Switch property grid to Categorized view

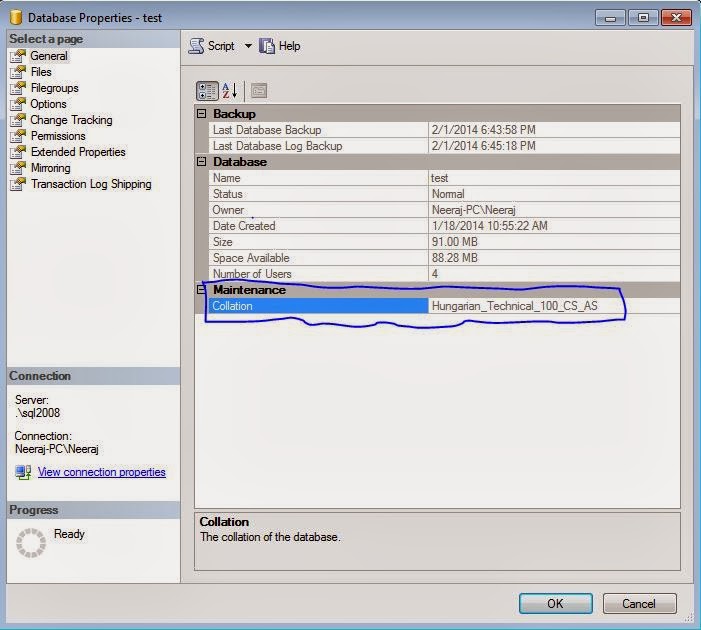click(207, 91)
